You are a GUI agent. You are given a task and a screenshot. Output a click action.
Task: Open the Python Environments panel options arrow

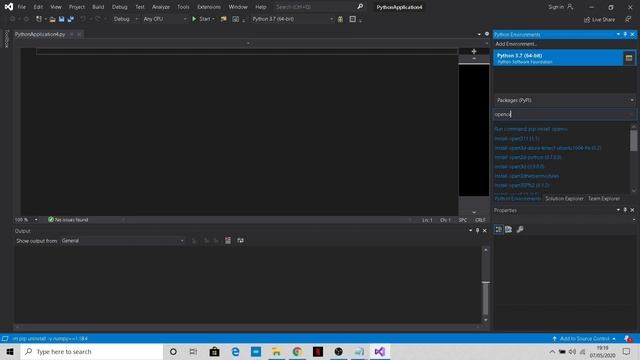(x=618, y=34)
